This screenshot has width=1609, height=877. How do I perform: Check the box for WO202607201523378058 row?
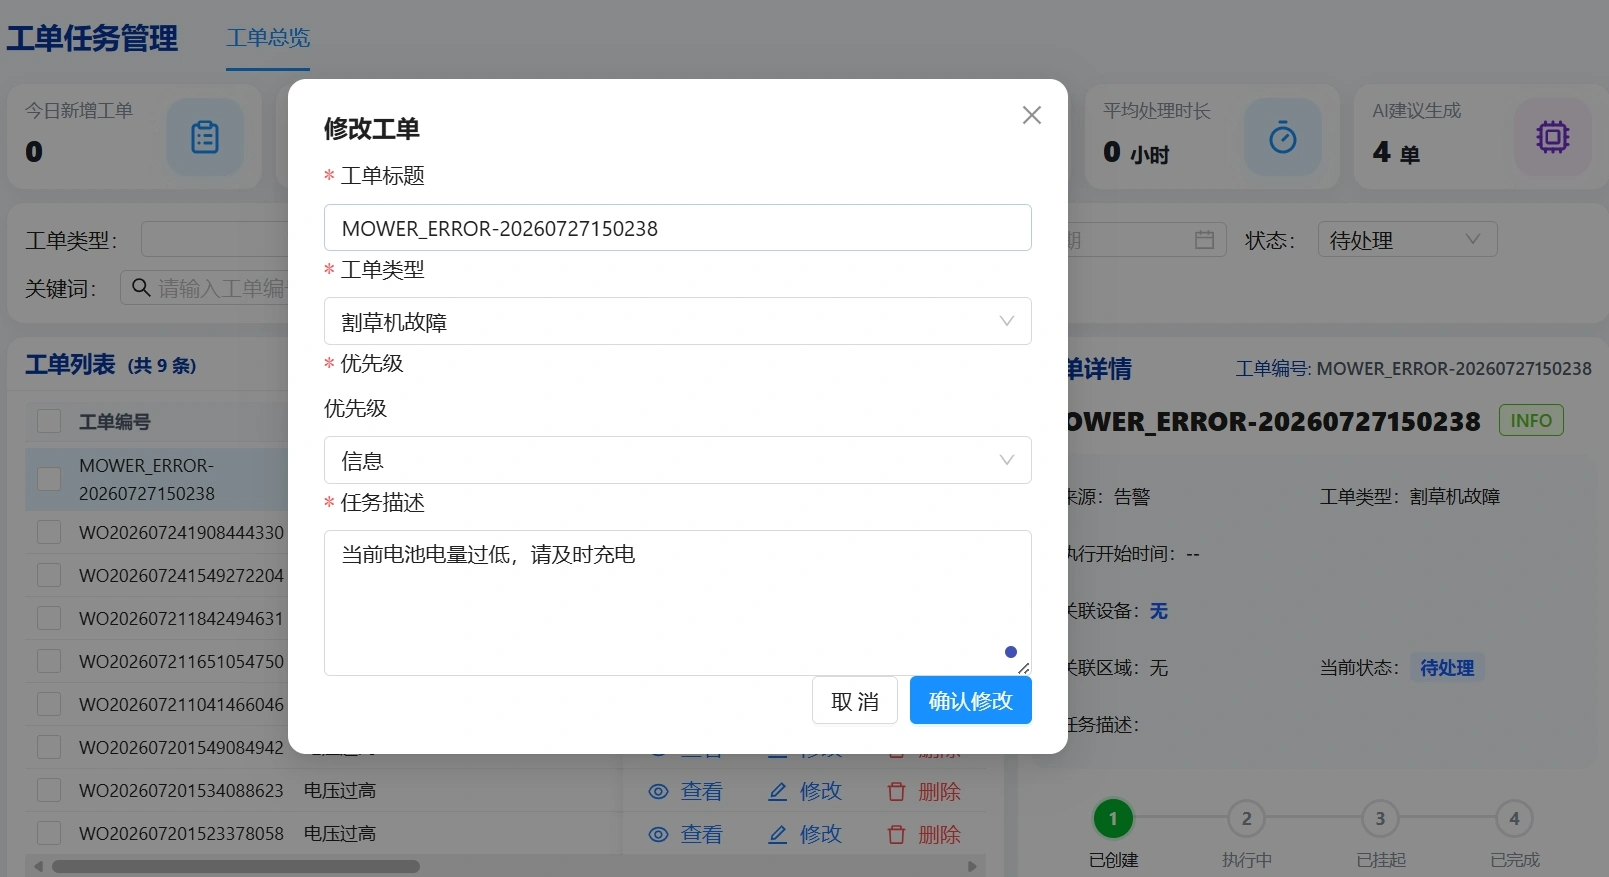pos(49,833)
